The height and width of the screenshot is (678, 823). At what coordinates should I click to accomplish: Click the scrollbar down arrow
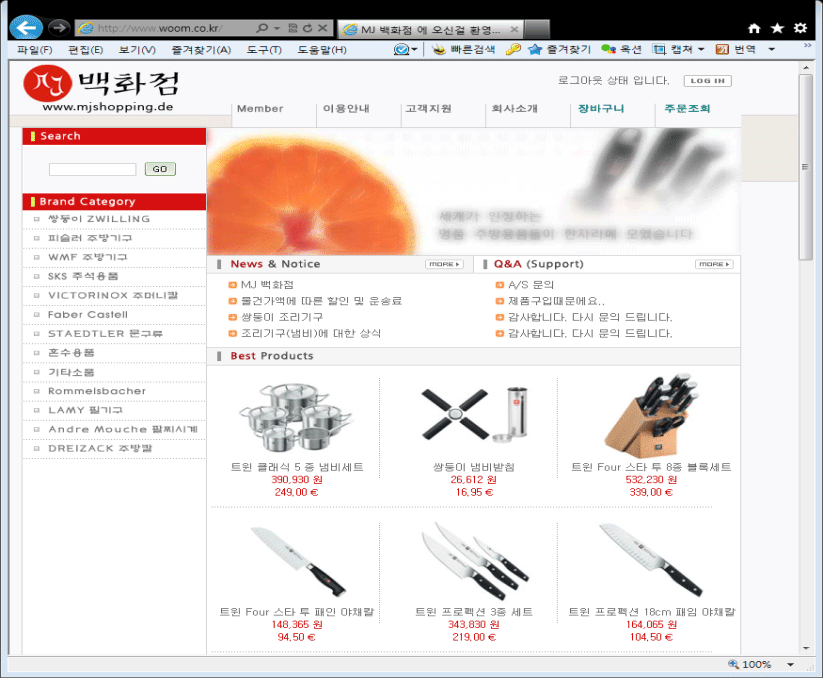coord(806,648)
